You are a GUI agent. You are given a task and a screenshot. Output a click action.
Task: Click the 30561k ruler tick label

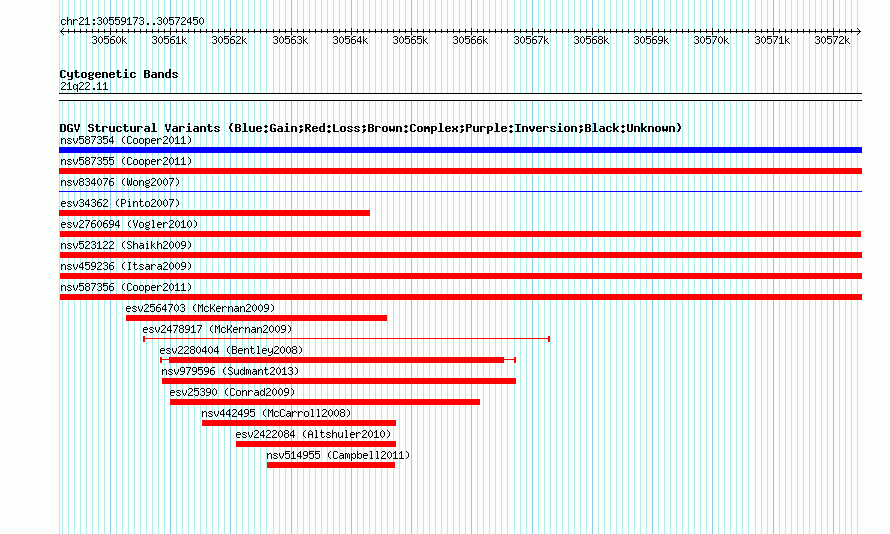pos(169,40)
